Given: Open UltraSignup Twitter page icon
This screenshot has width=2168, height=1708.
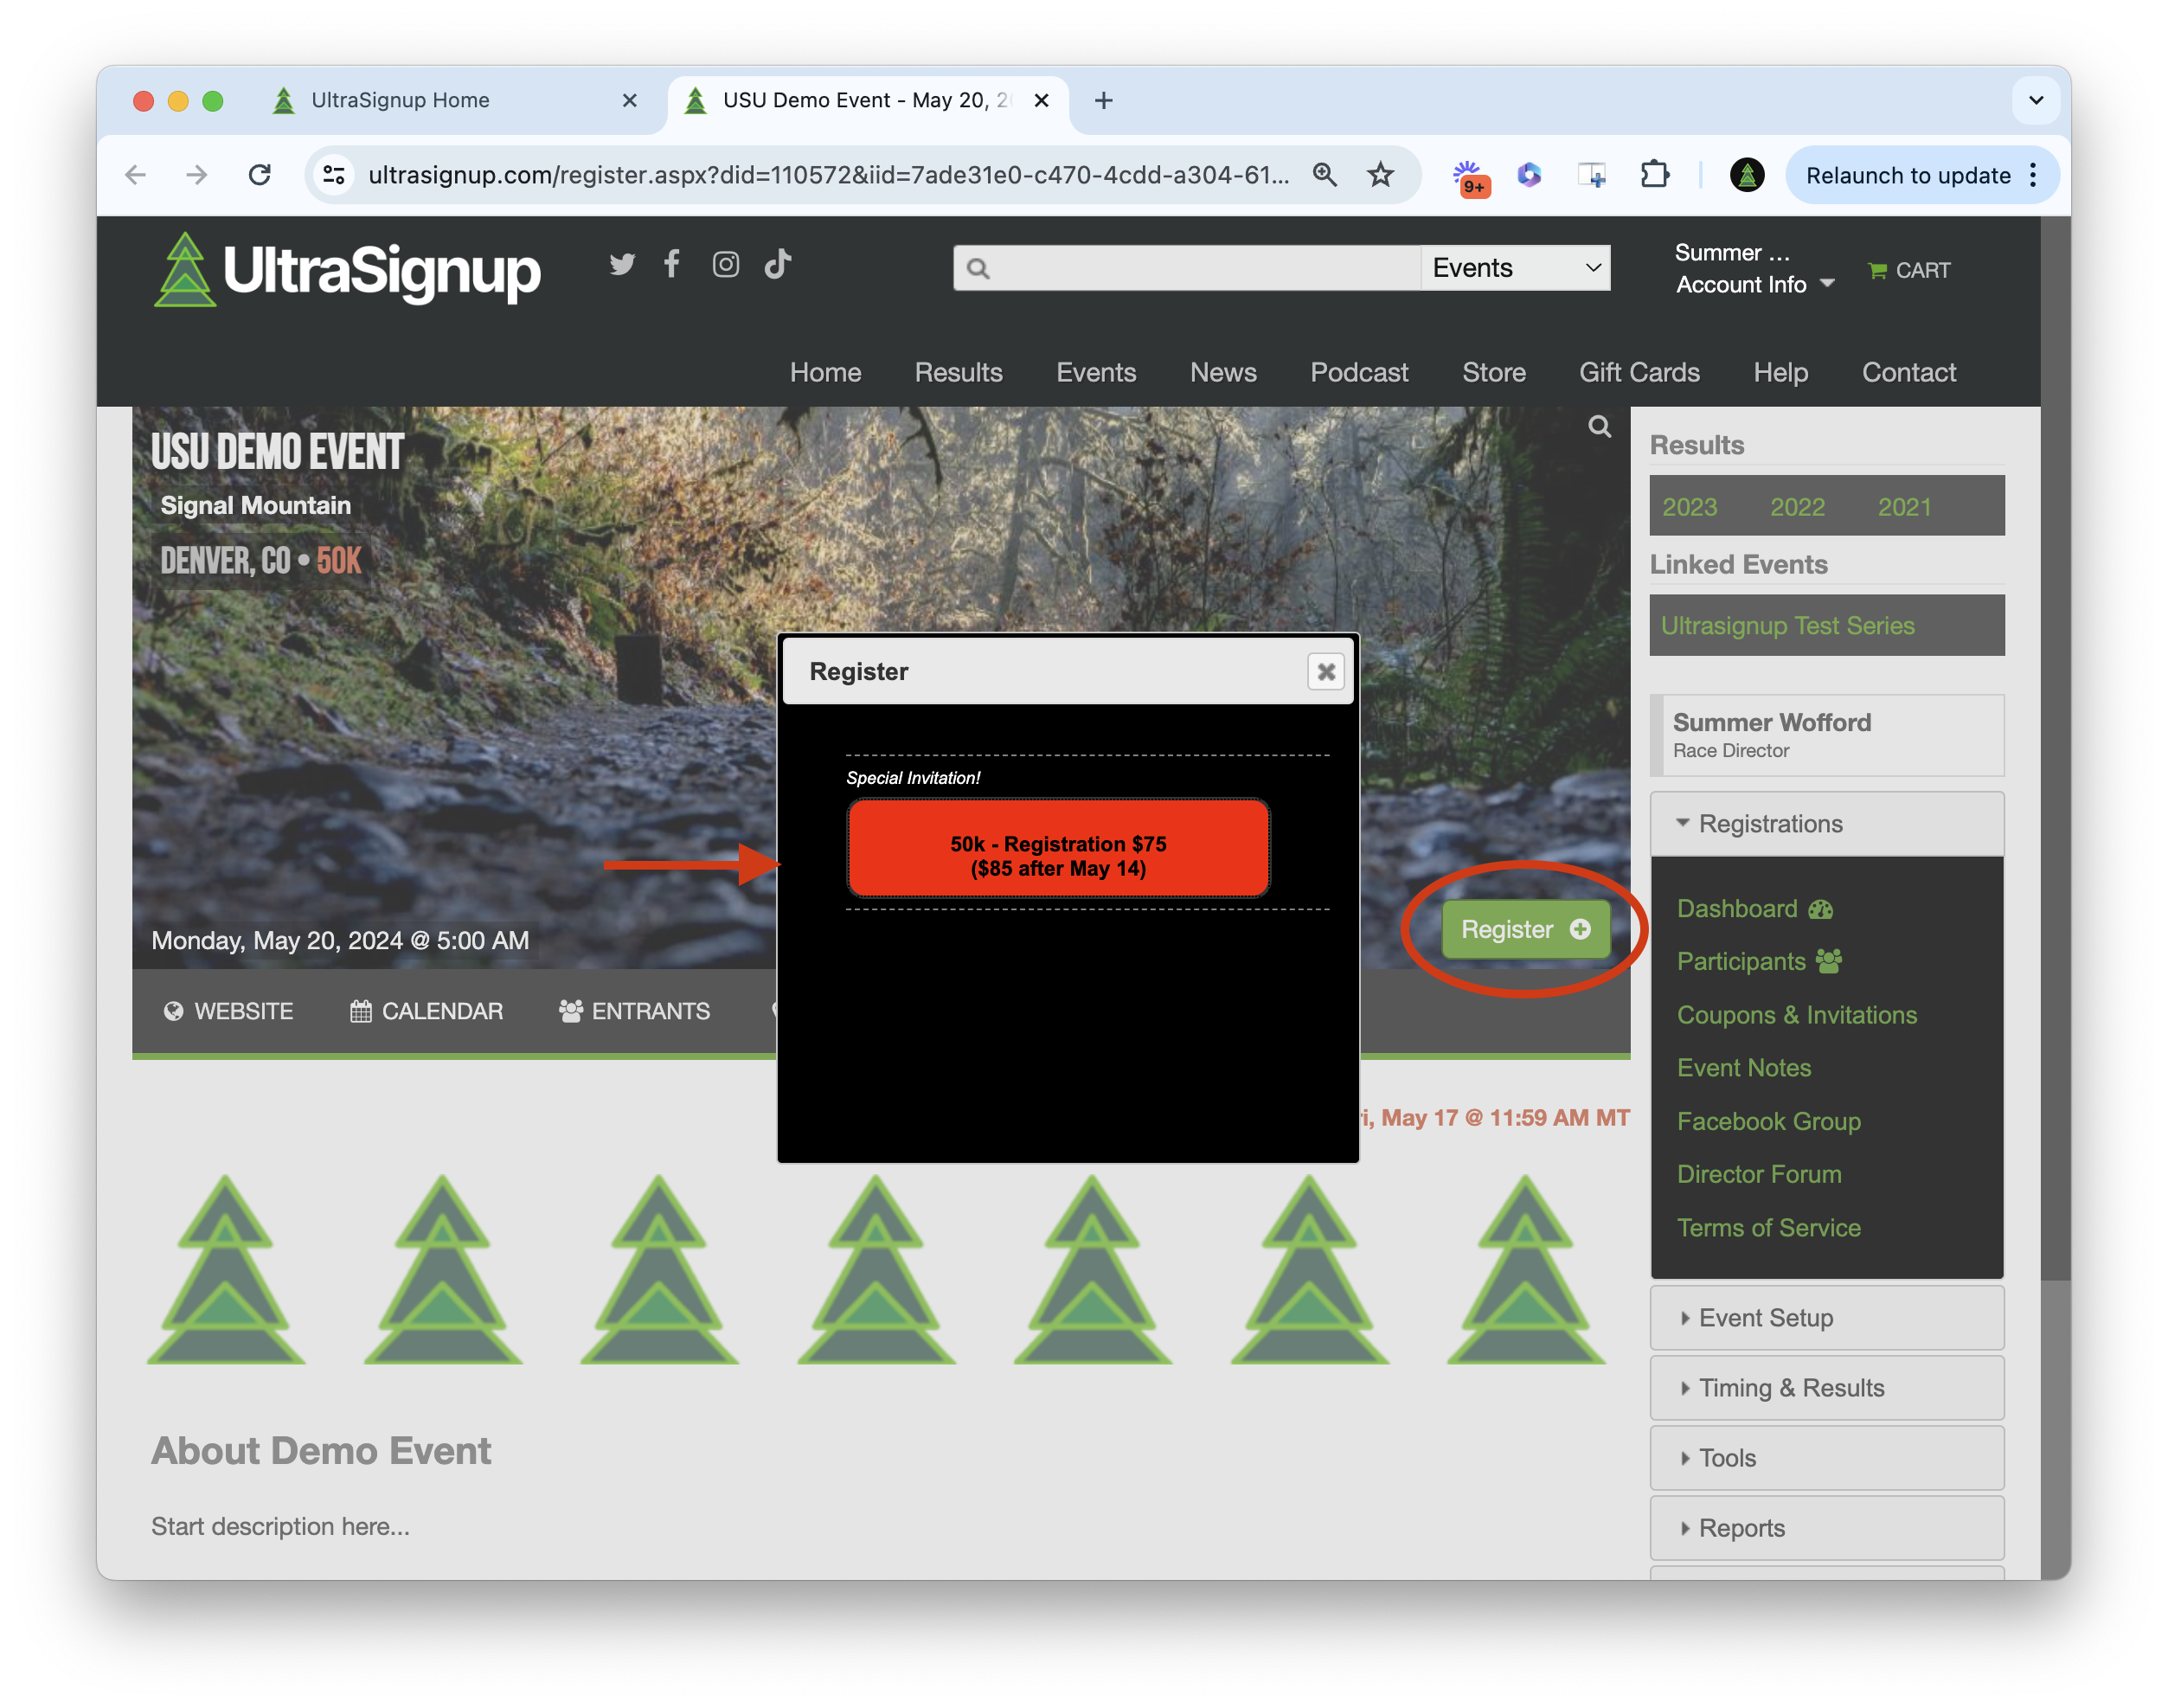Looking at the screenshot, I should point(622,264).
